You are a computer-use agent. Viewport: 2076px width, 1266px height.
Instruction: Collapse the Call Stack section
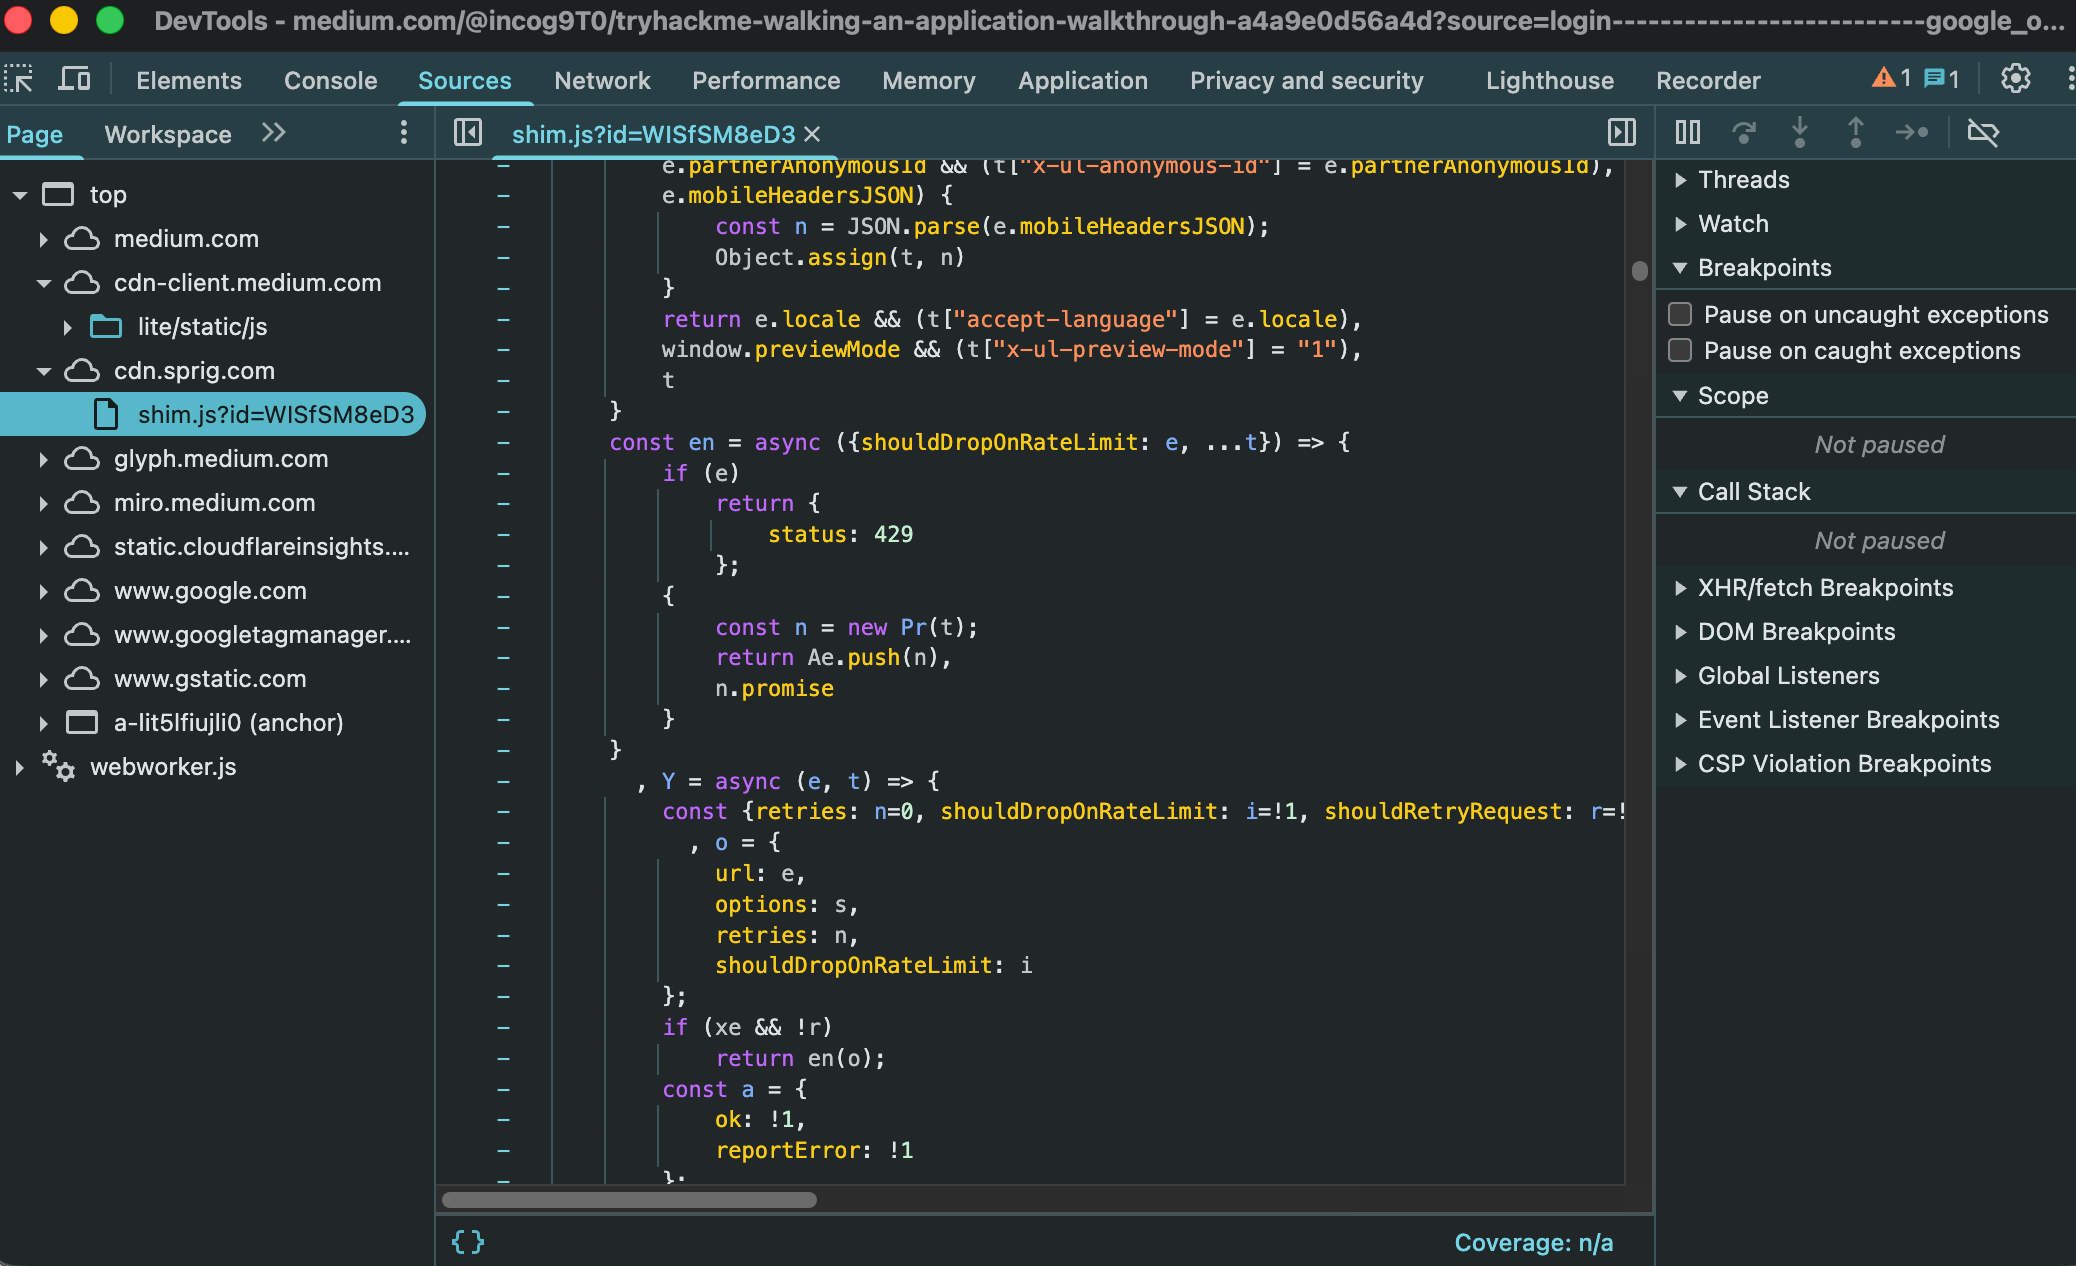point(1754,492)
